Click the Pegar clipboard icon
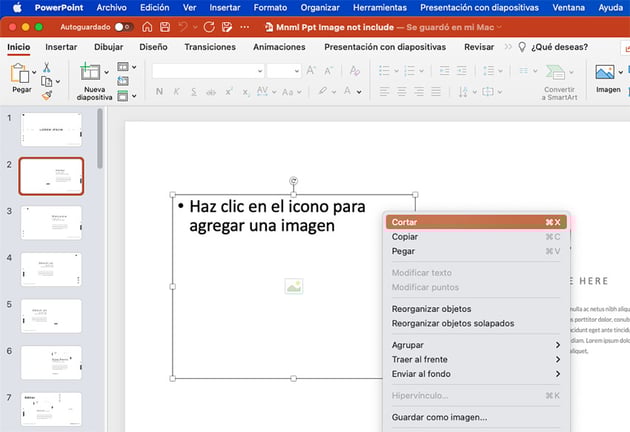630x432 pixels. pos(20,74)
